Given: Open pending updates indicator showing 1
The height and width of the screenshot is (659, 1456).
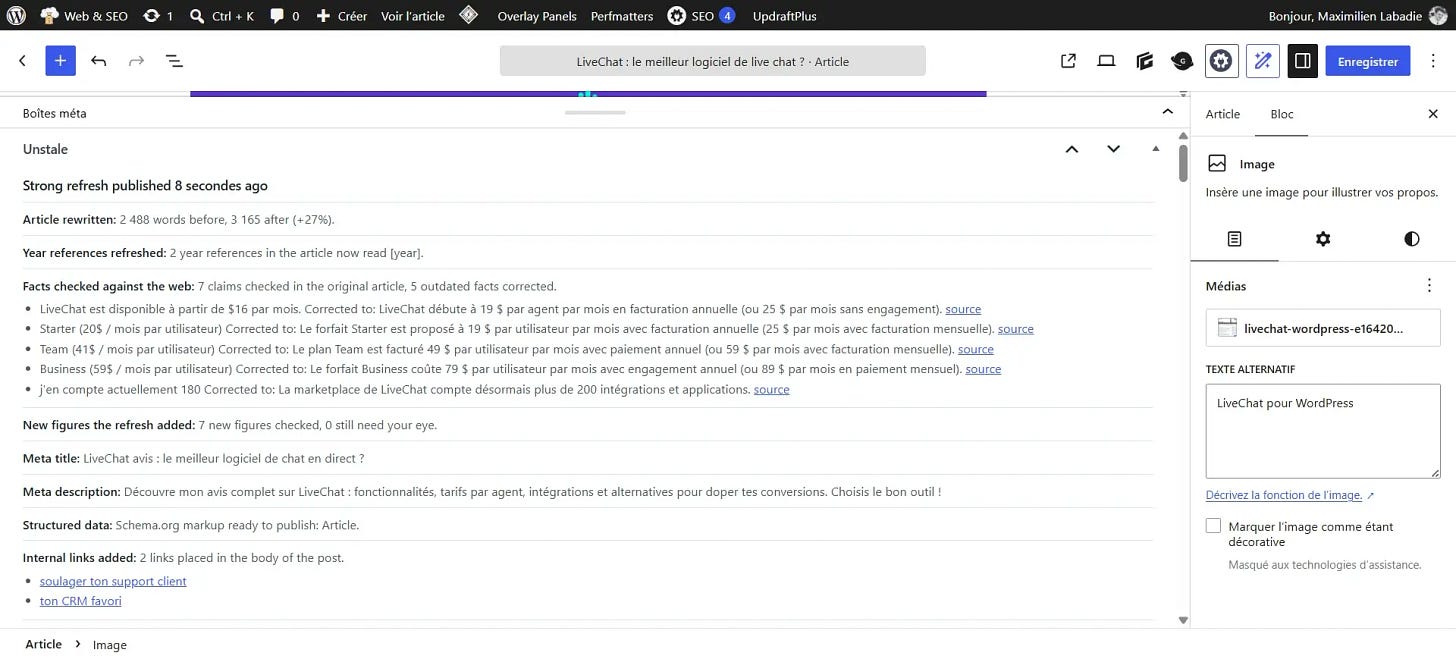Looking at the screenshot, I should coord(158,15).
